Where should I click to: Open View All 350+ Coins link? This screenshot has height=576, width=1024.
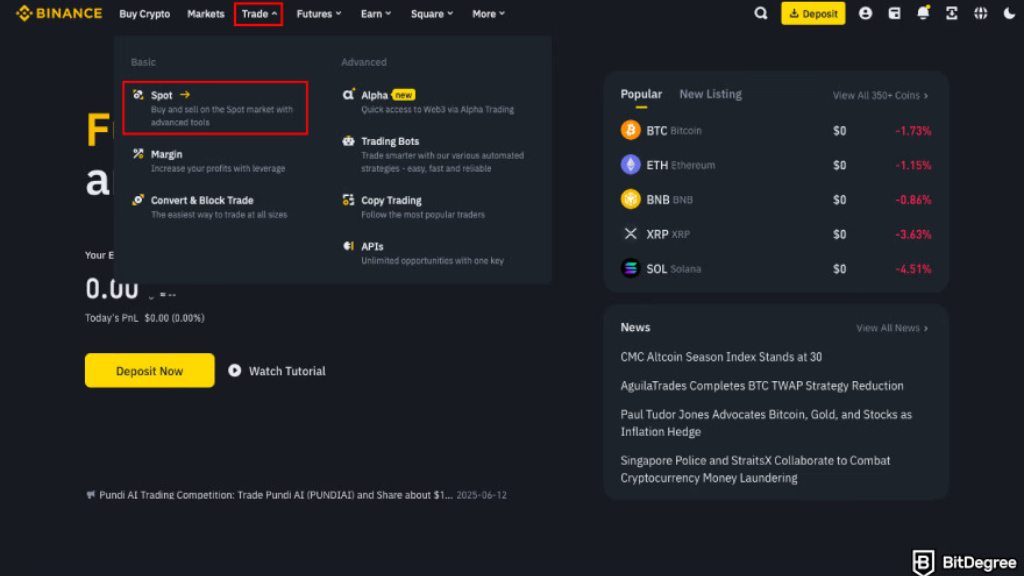click(880, 95)
